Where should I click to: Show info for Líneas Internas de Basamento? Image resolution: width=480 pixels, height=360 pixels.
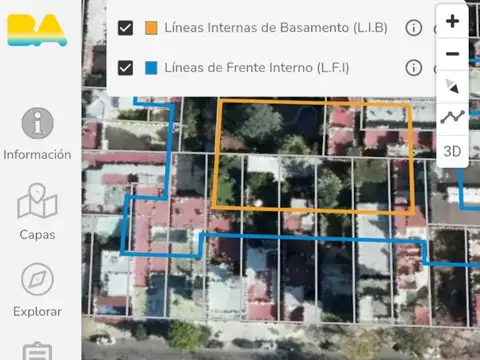tap(413, 28)
